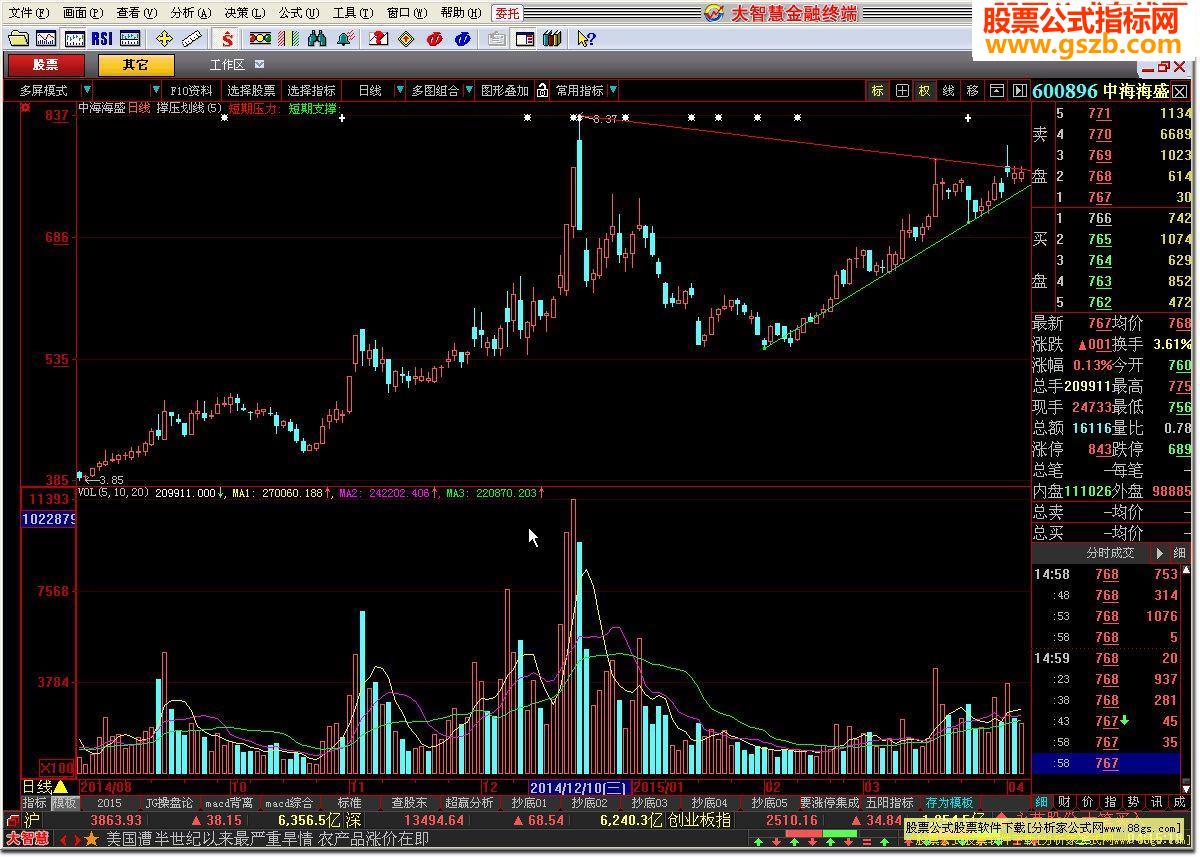Click the play arrow beside 分时成交
The height and width of the screenshot is (857, 1200).
(1159, 552)
